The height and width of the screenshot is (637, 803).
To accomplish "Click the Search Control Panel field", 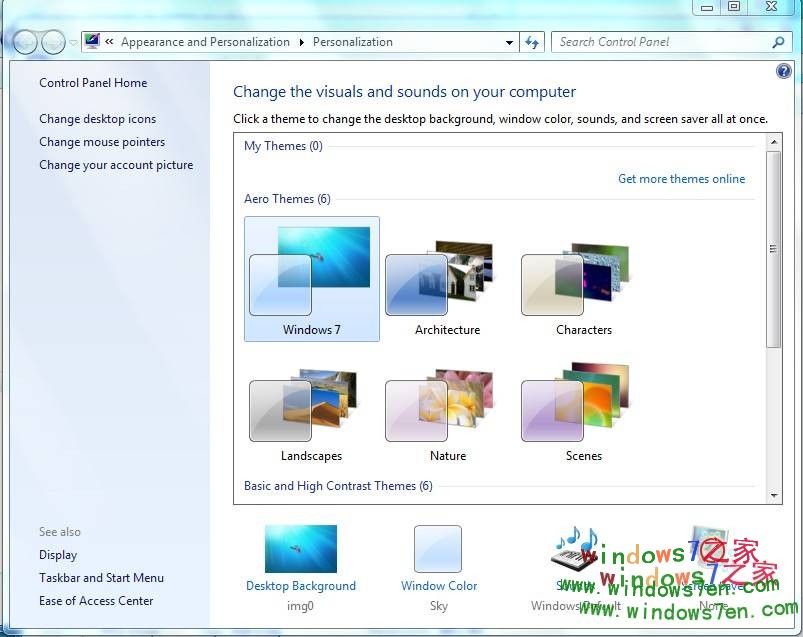I will (x=660, y=42).
